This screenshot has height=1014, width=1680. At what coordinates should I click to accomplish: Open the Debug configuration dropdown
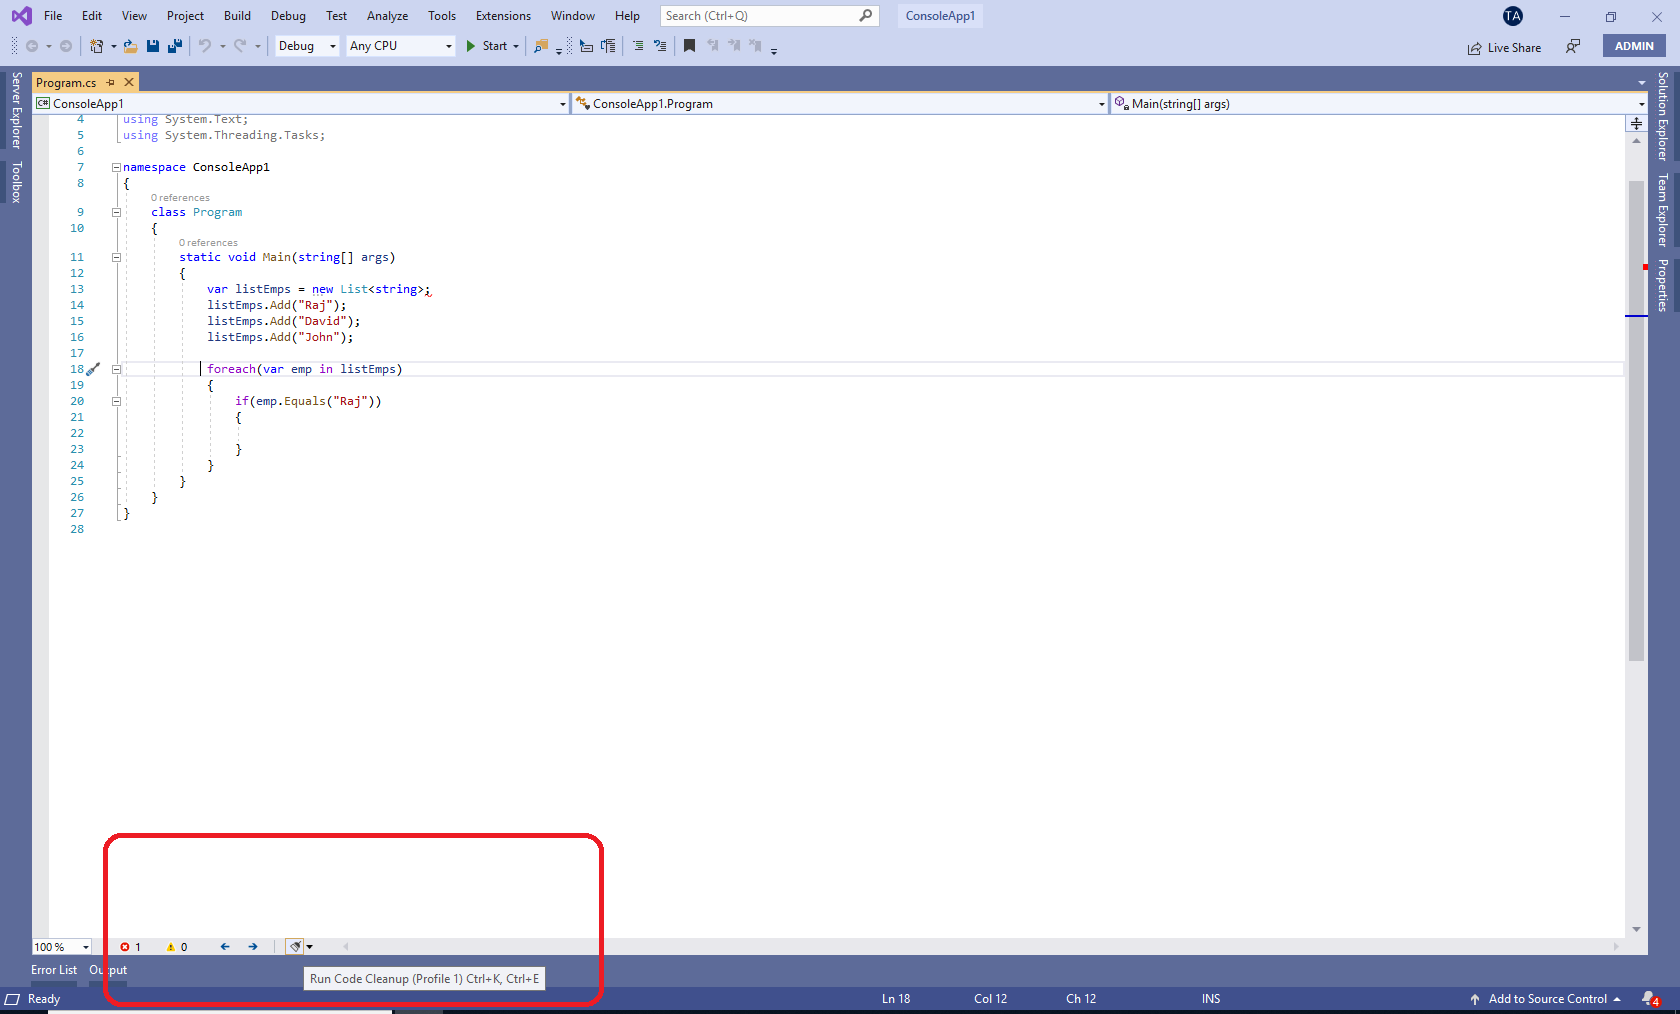point(307,46)
